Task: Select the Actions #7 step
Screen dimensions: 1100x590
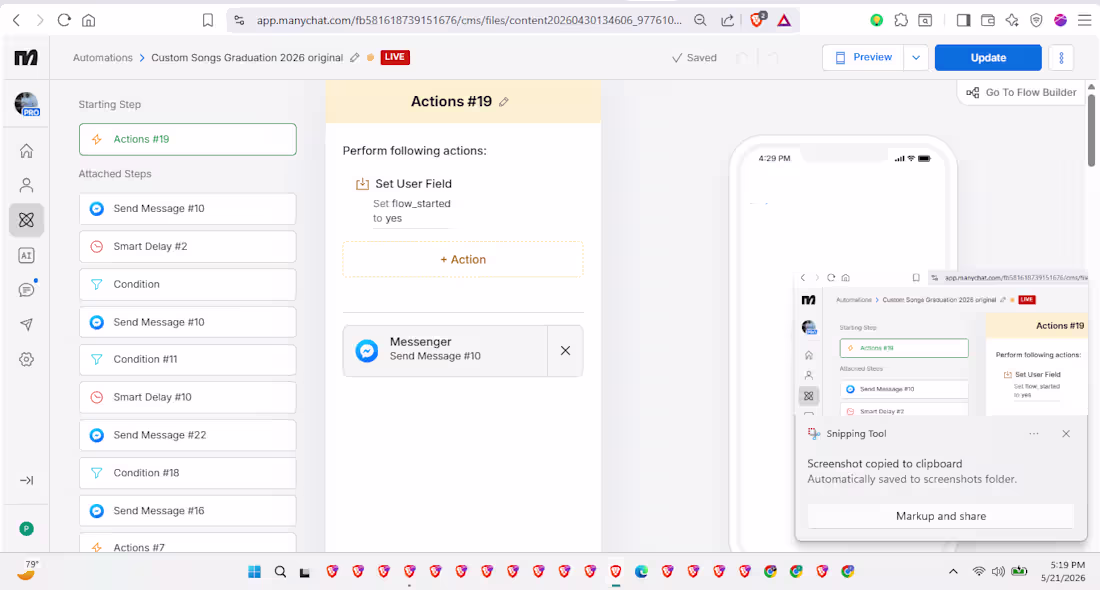Action: (187, 543)
